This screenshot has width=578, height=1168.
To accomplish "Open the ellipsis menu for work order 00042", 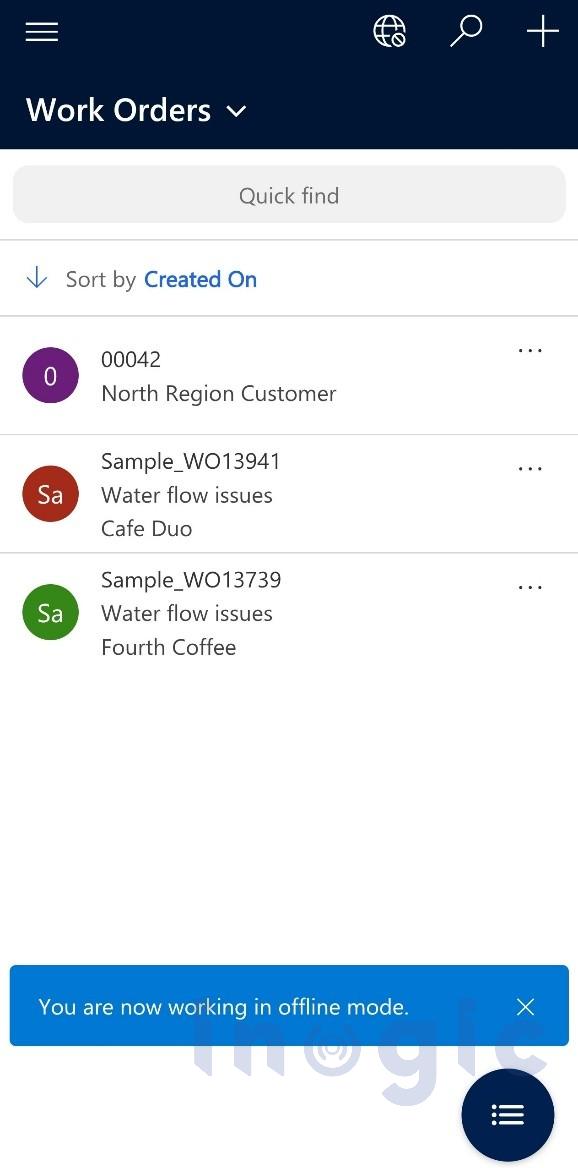I will (529, 351).
